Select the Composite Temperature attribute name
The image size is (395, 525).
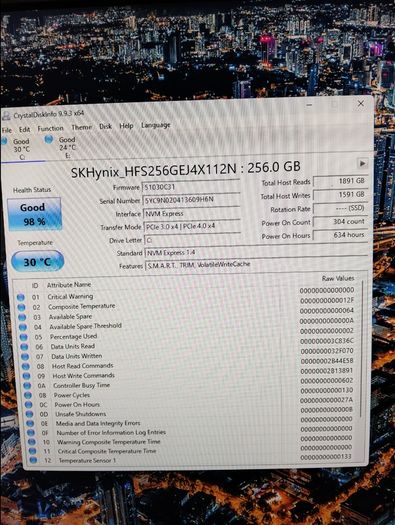tap(82, 306)
